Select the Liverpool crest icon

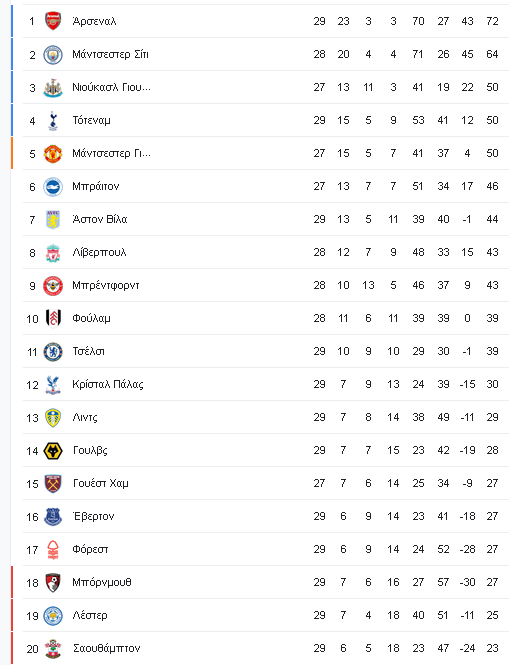click(53, 253)
